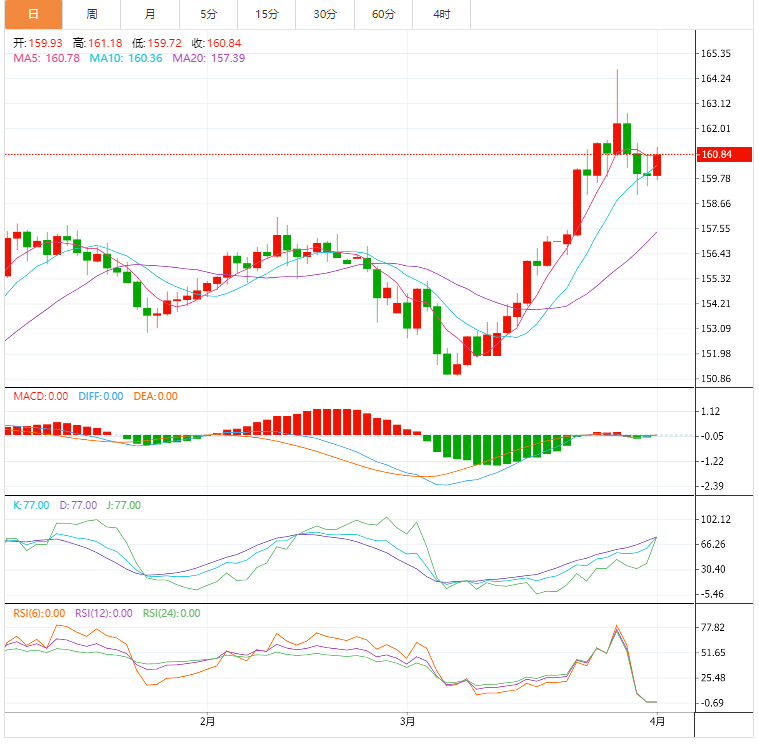Click the RSI(24) legend label

pos(171,613)
